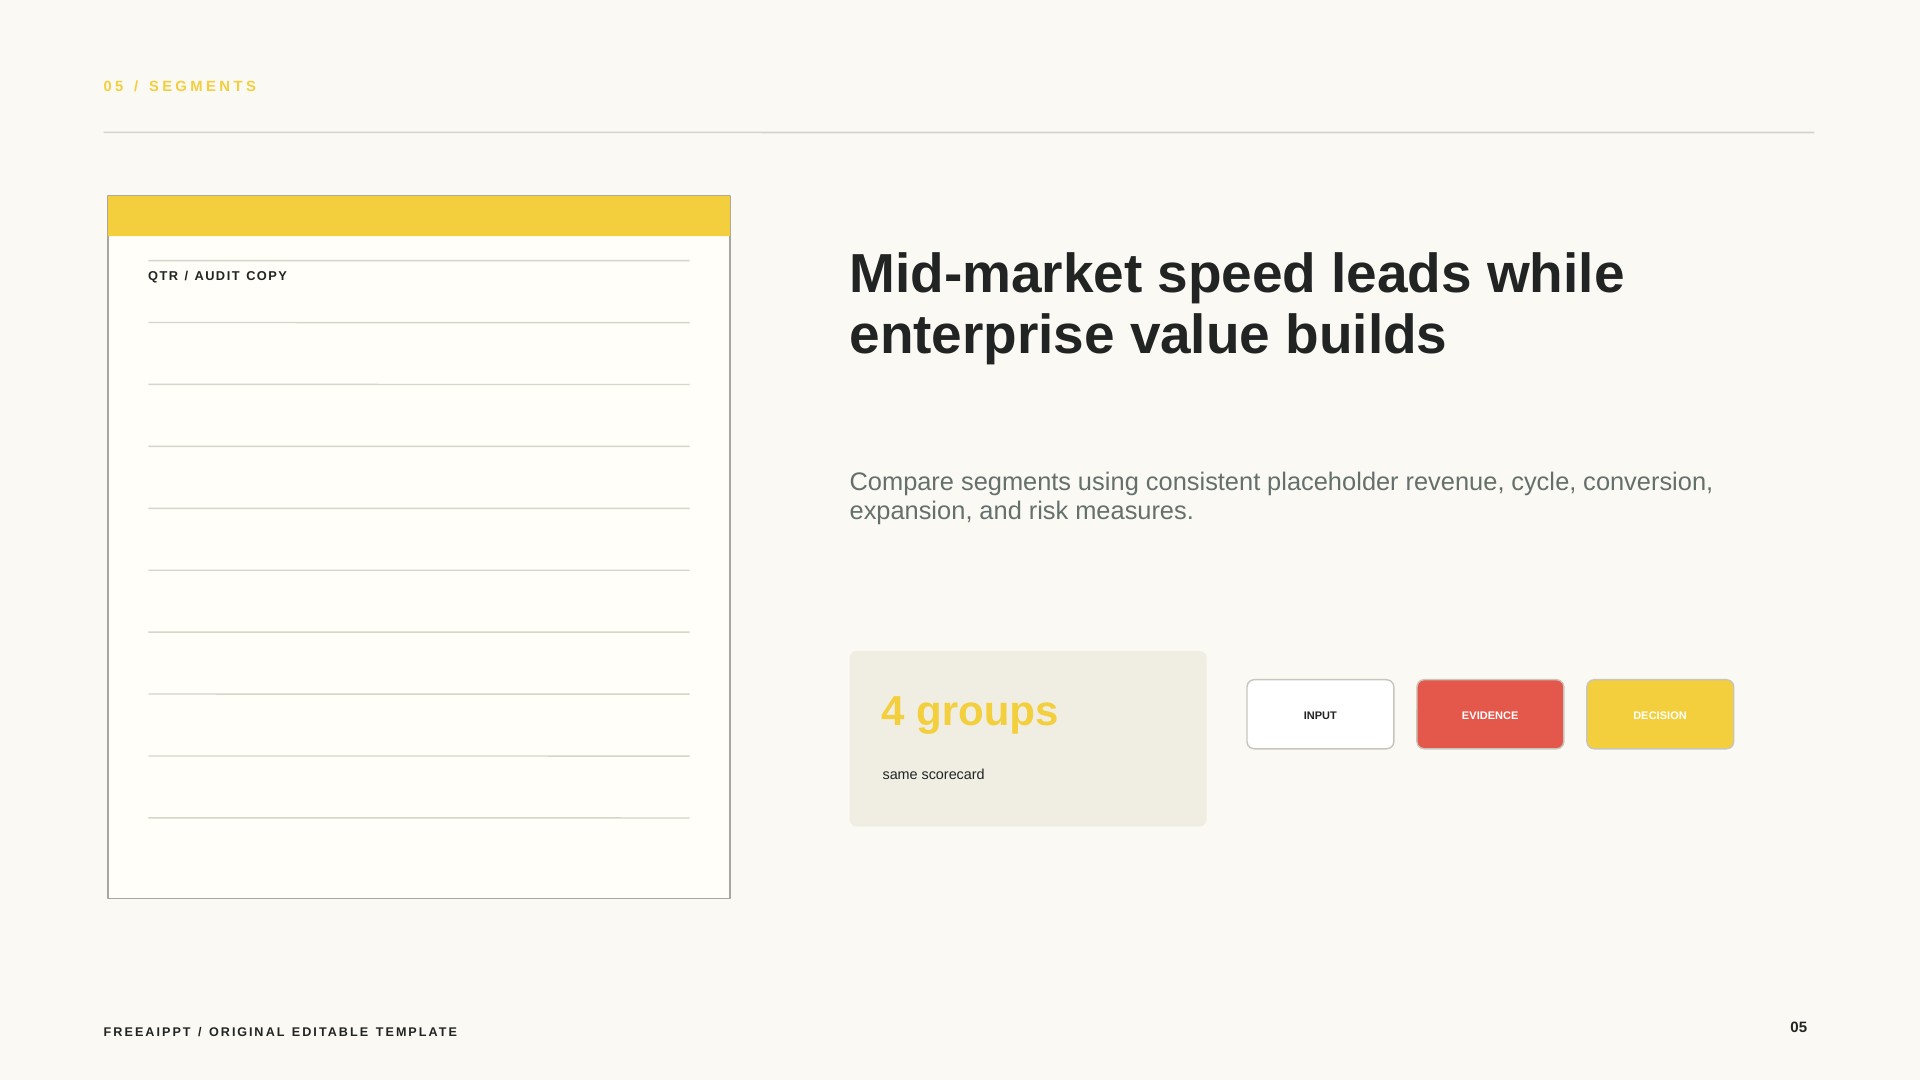Click the yellow header band of the audit sheet

419,216
